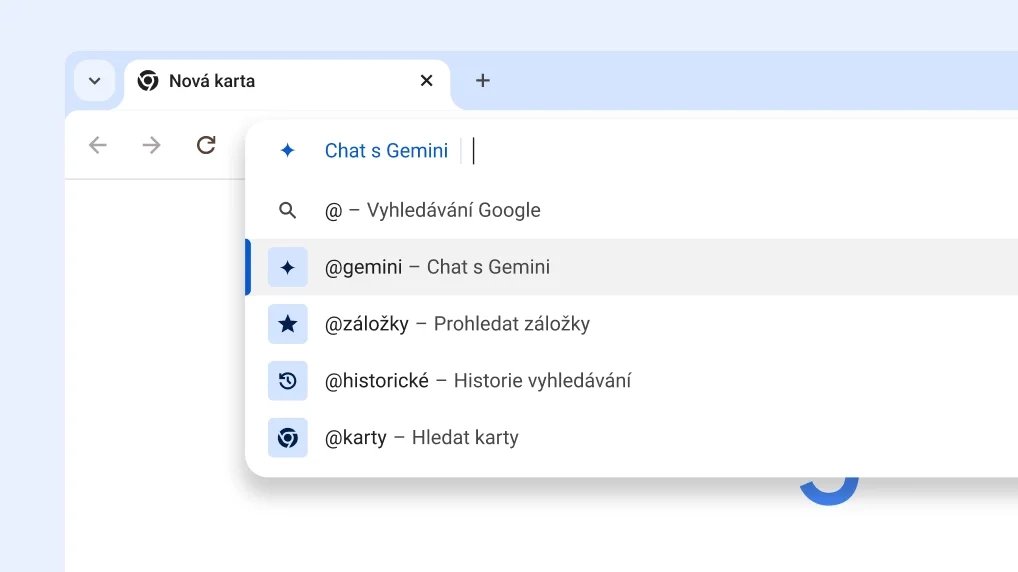Click the history clock icon
The image size is (1018, 572).
coord(287,381)
